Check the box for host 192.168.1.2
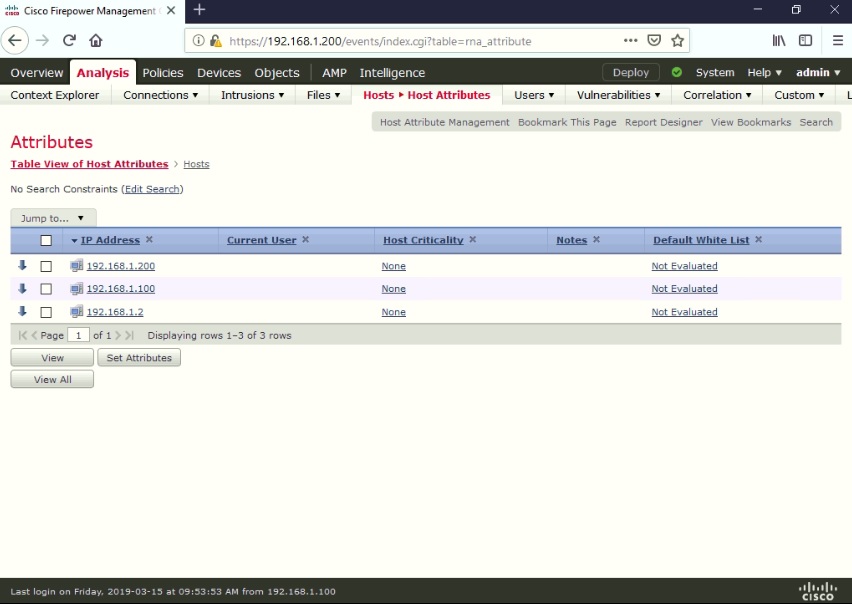Screen dimensions: 852x604 [46, 312]
